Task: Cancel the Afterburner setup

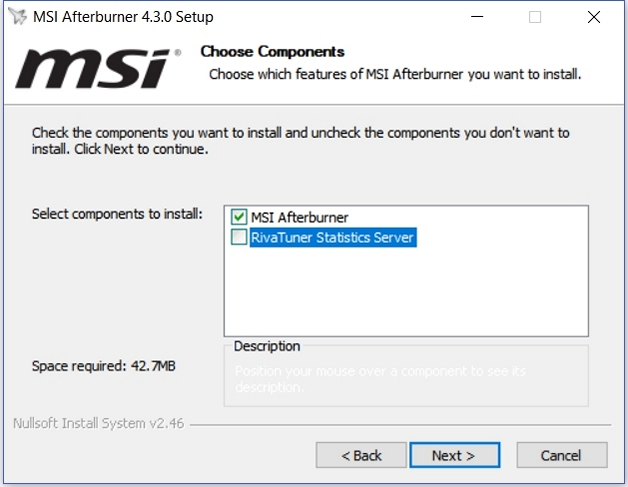Action: point(562,455)
